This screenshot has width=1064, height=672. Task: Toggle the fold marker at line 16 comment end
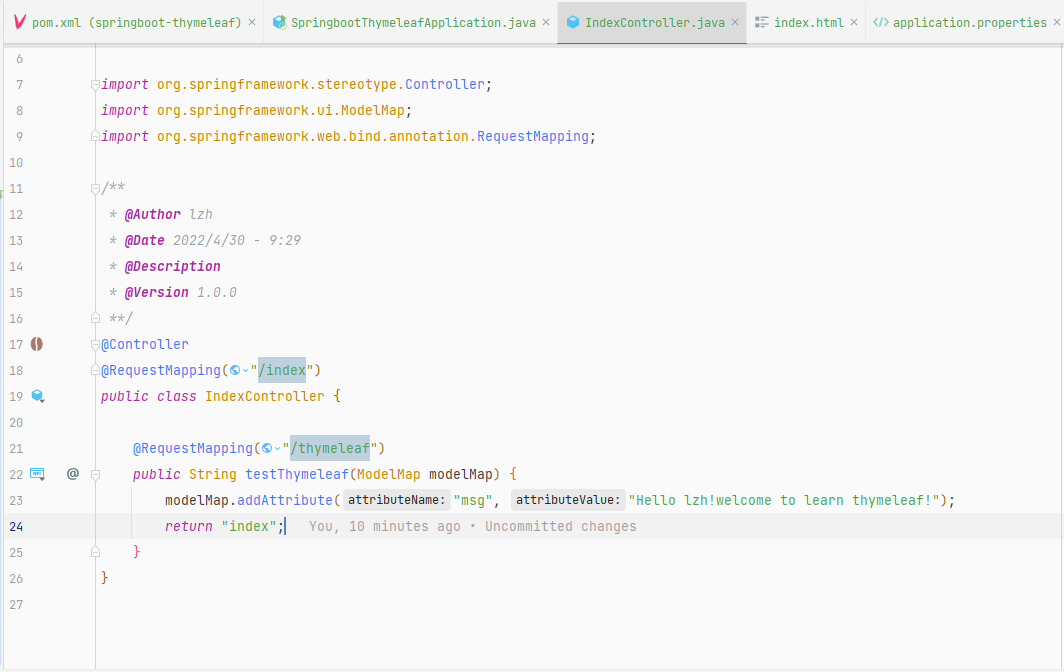coord(95,318)
